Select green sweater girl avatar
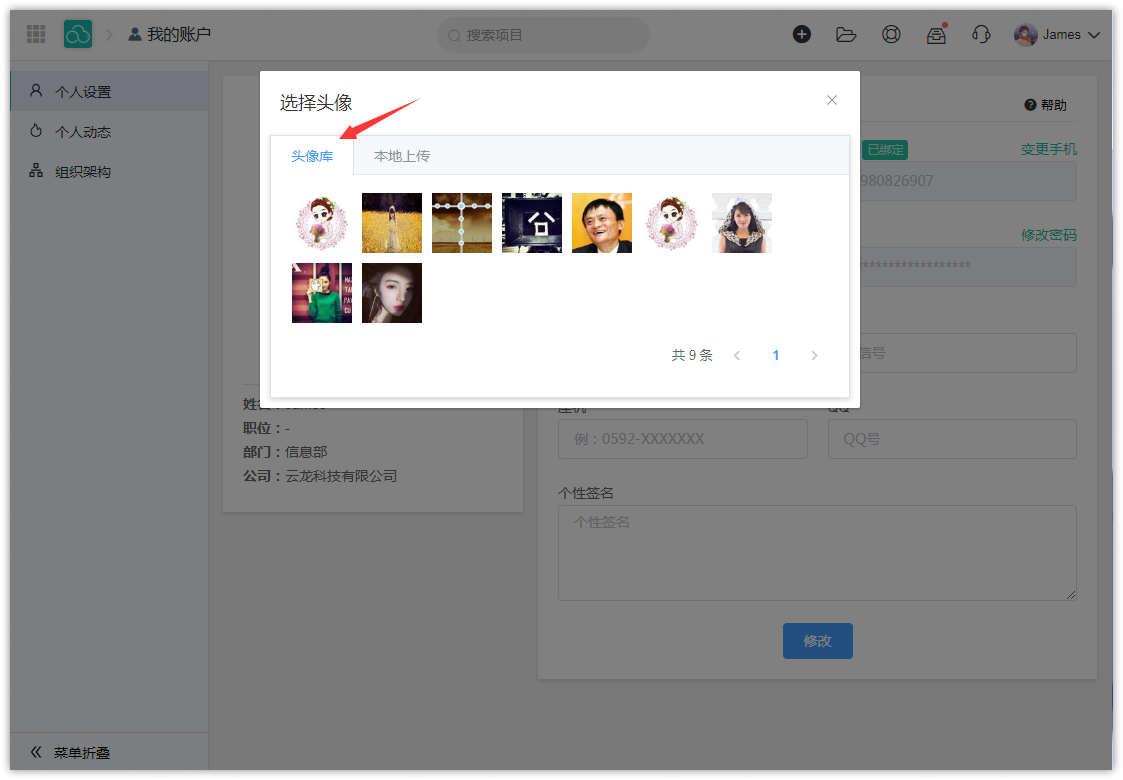Image resolution: width=1123 pixels, height=780 pixels. [x=322, y=293]
